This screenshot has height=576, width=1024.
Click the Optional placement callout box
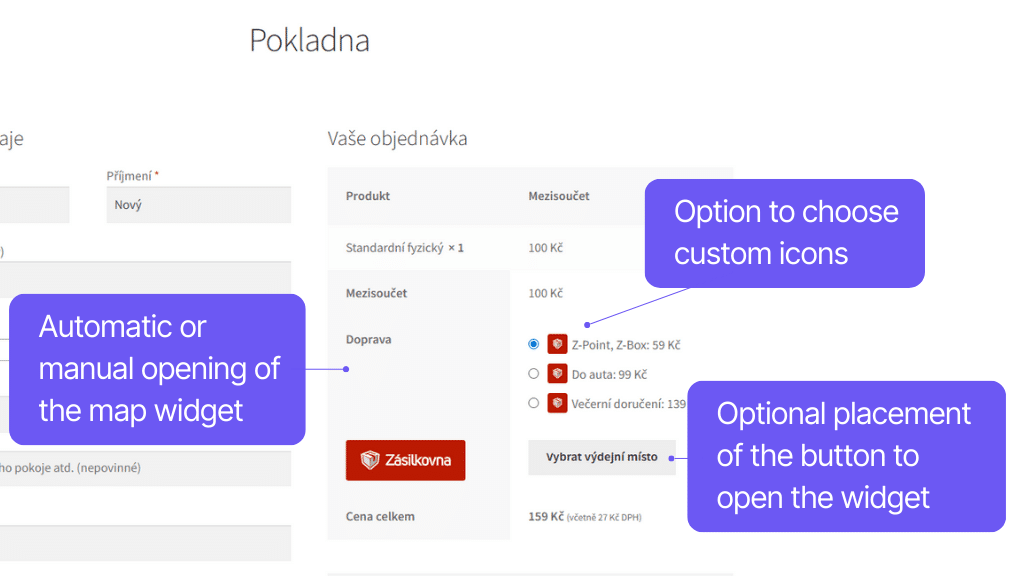tap(846, 456)
